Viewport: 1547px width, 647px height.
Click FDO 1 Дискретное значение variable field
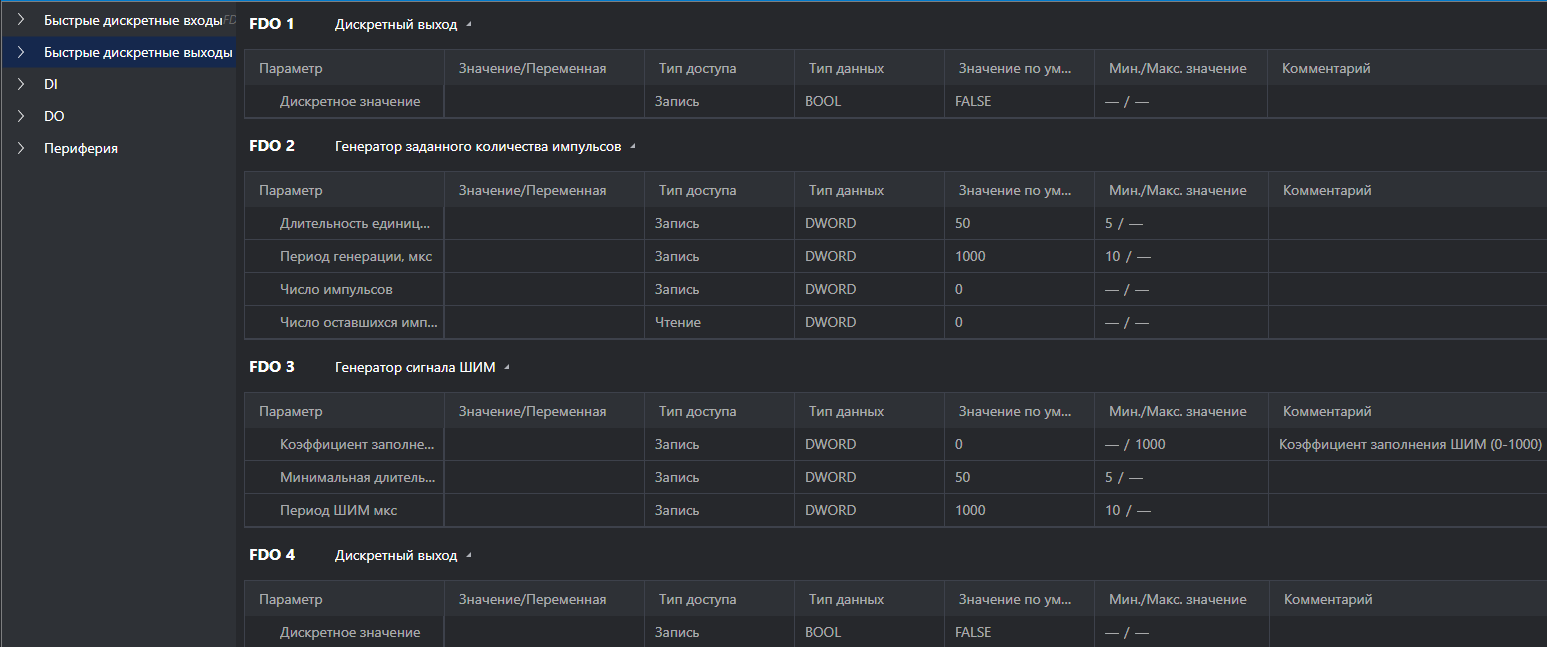[x=545, y=102]
